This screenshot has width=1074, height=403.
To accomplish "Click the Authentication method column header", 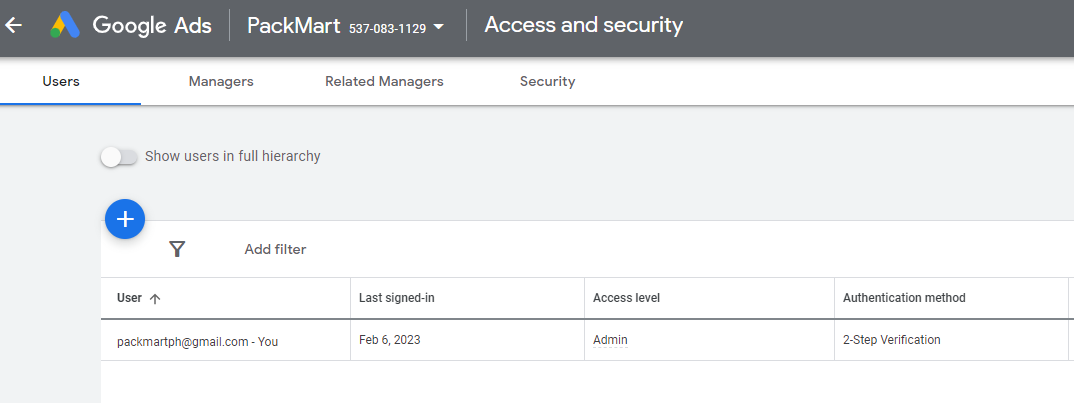I will click(904, 298).
